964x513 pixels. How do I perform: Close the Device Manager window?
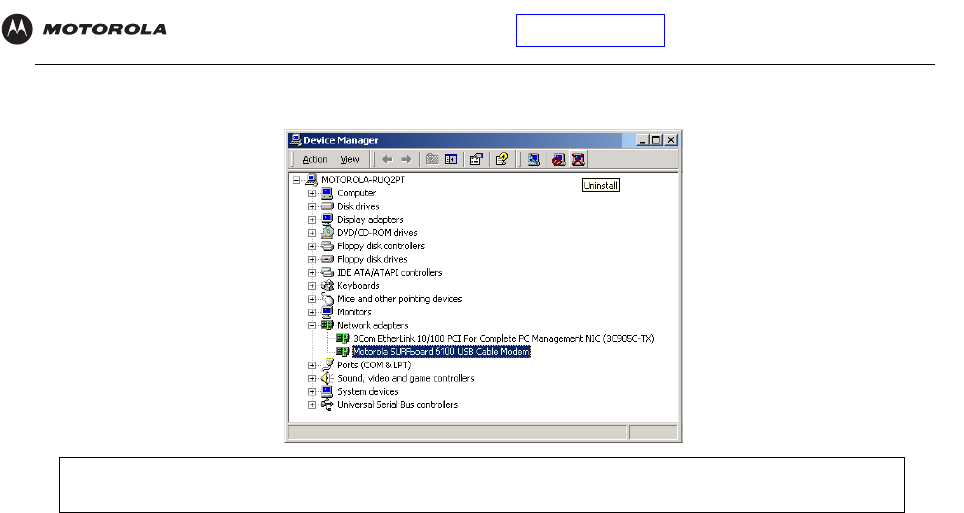[x=671, y=140]
